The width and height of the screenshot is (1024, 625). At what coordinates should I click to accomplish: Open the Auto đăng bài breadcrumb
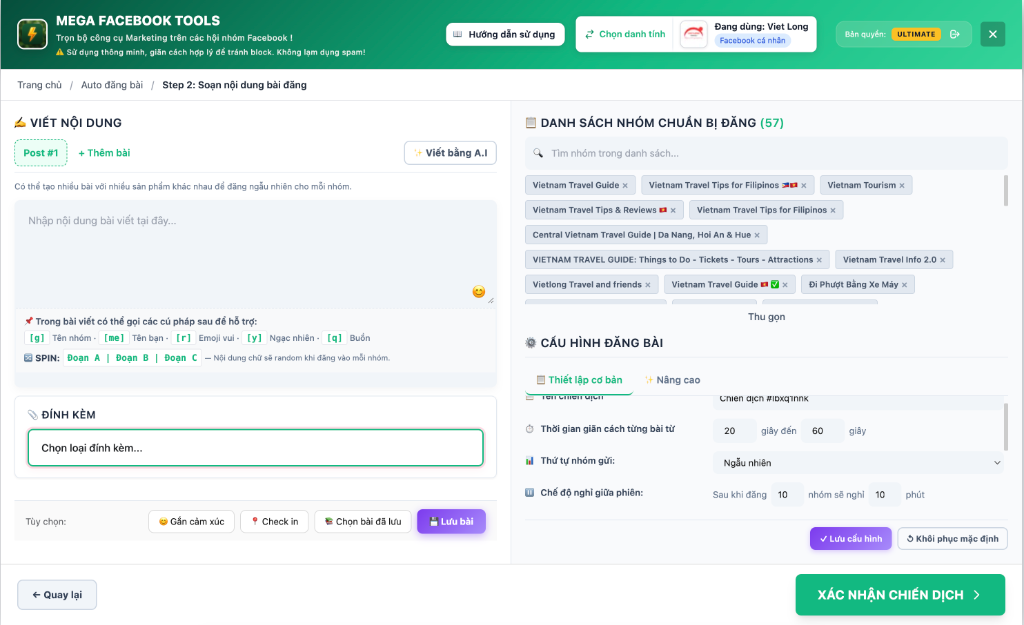tap(112, 85)
